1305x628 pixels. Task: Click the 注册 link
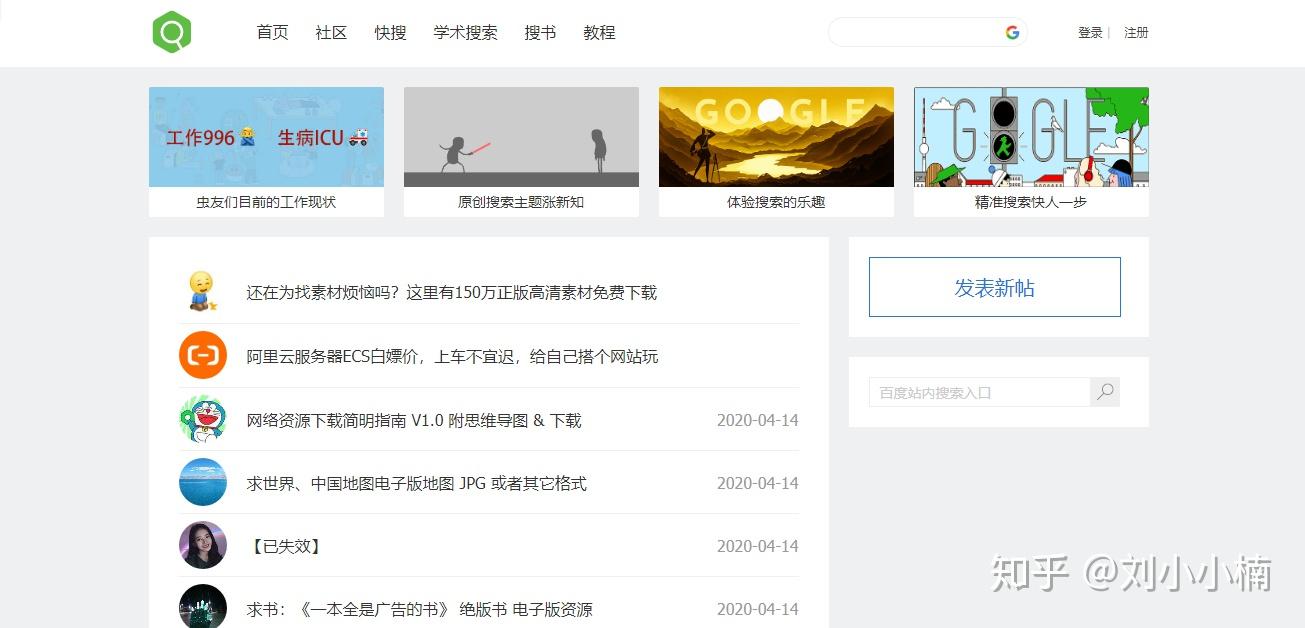point(1136,33)
